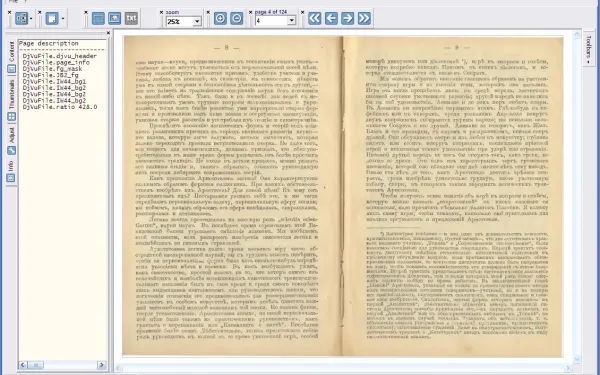The image size is (600, 375).
Task: Click the page layout icon in the first toolbar
Action: coord(21,18)
